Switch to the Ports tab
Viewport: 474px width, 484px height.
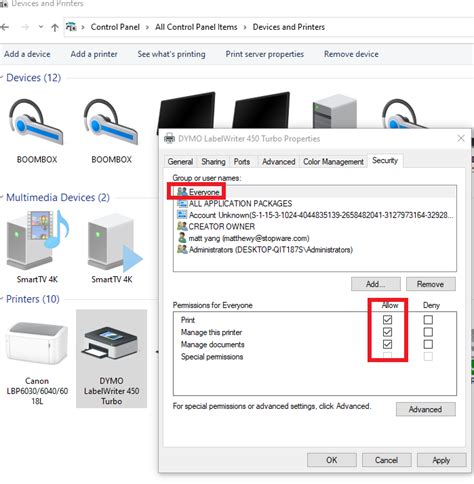pos(242,162)
